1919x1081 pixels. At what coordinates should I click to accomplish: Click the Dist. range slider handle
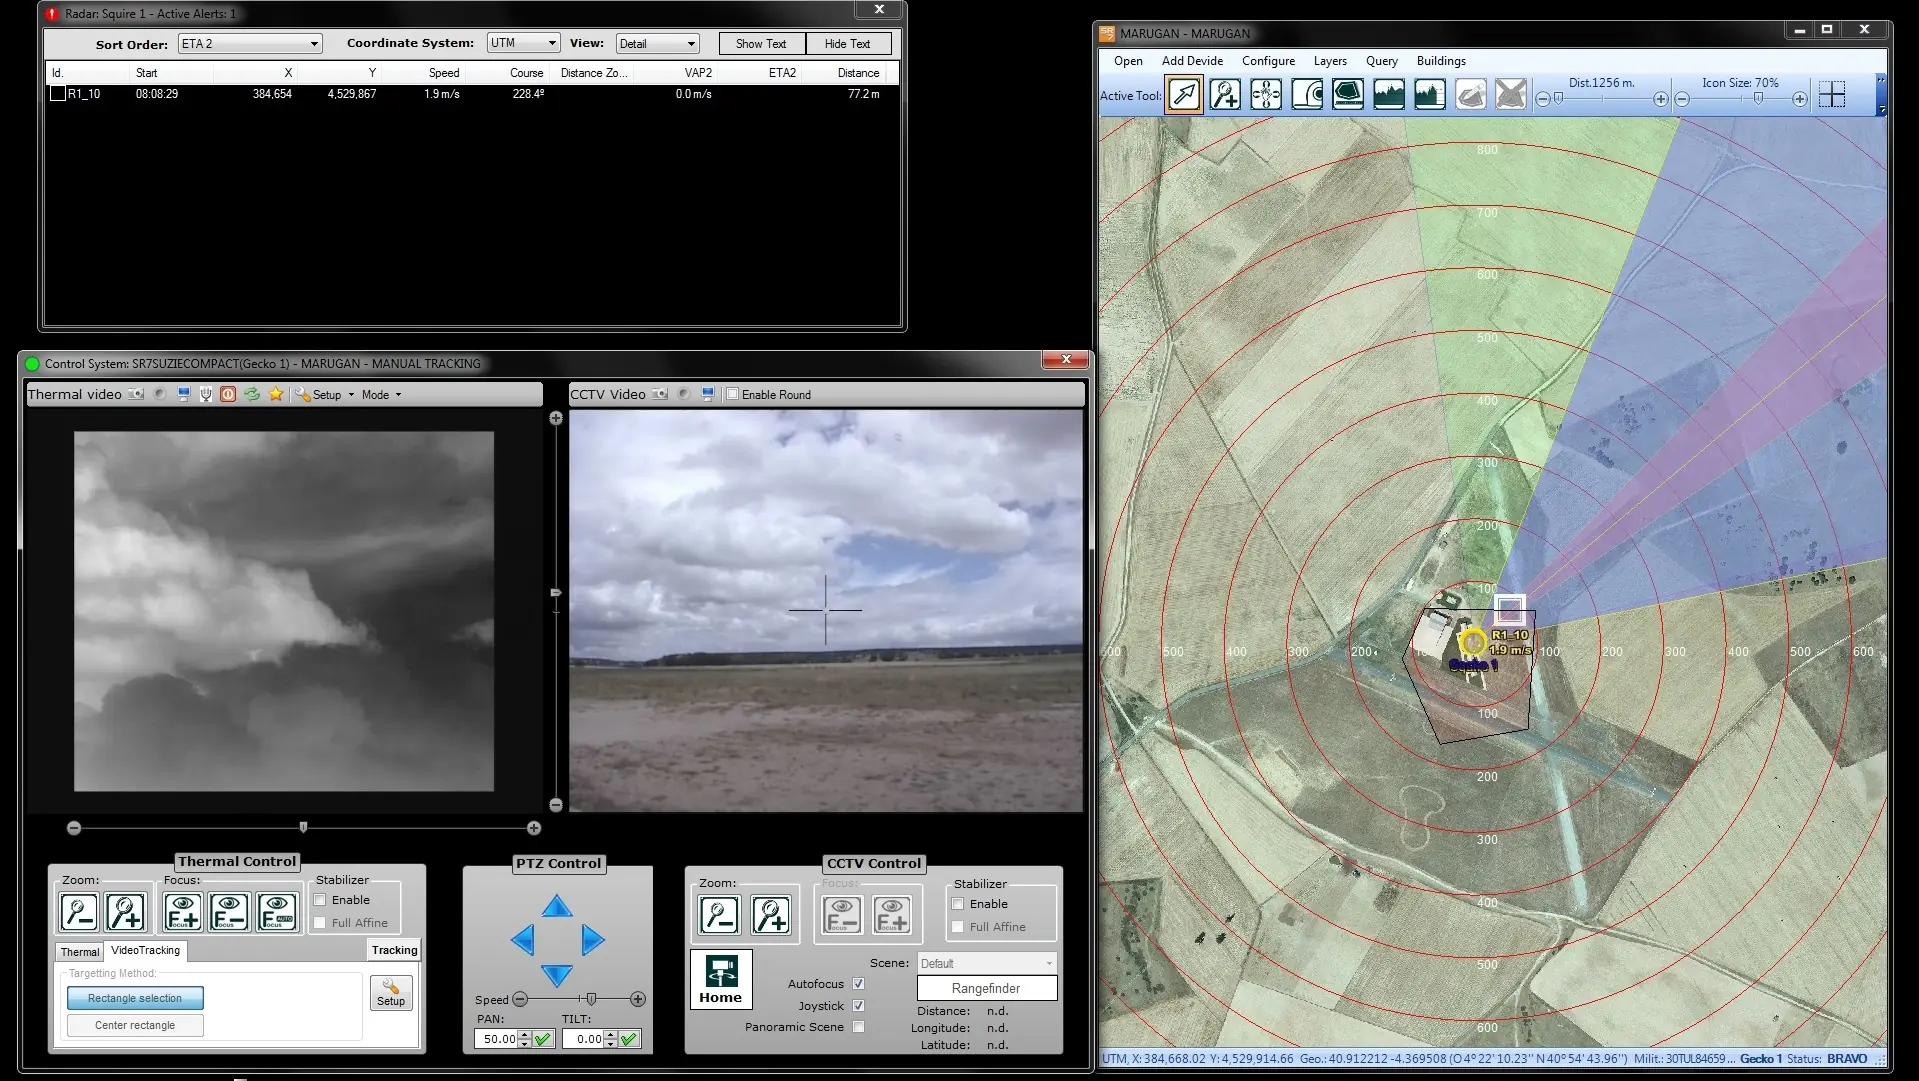pos(1558,99)
